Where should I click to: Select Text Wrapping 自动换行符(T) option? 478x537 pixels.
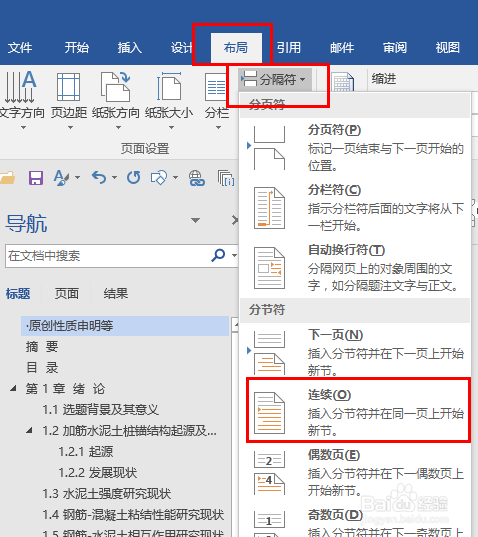pyautogui.click(x=355, y=268)
